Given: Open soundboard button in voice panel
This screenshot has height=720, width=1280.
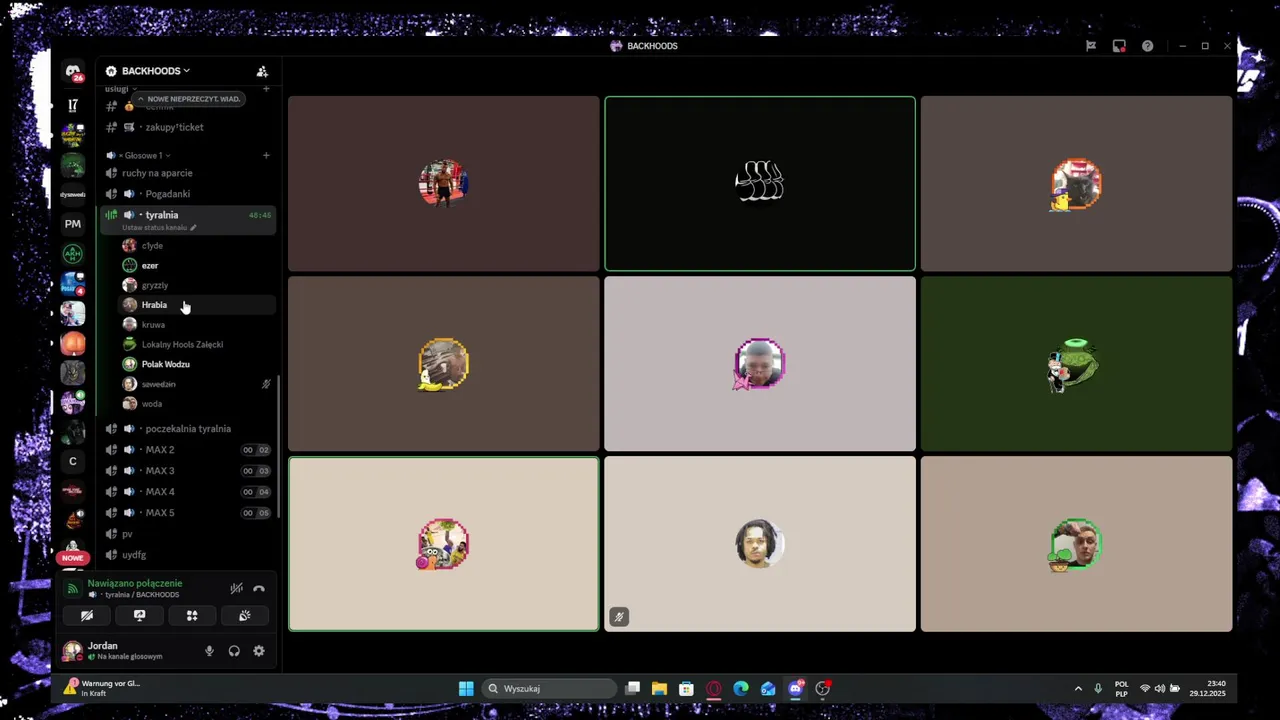Looking at the screenshot, I should pos(244,616).
